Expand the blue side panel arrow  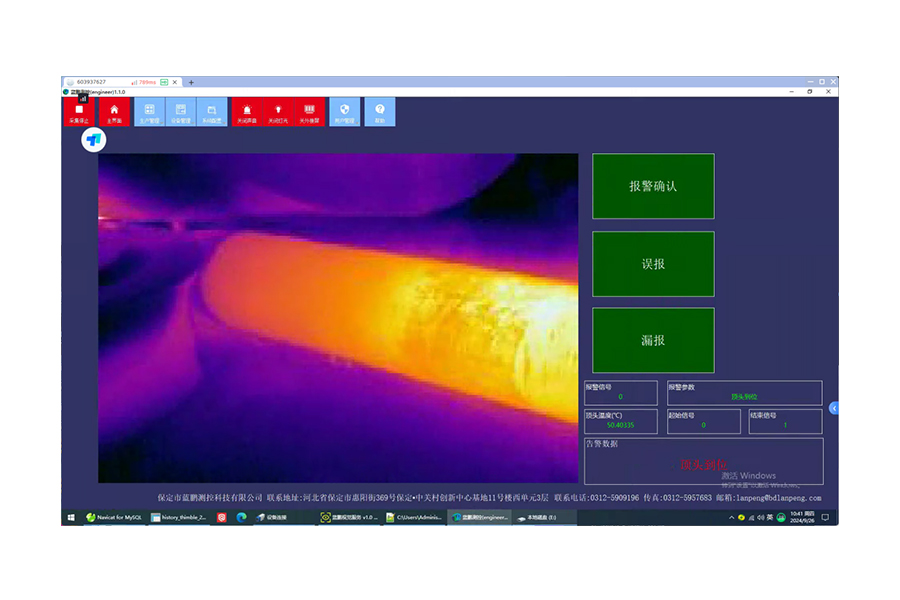click(834, 408)
